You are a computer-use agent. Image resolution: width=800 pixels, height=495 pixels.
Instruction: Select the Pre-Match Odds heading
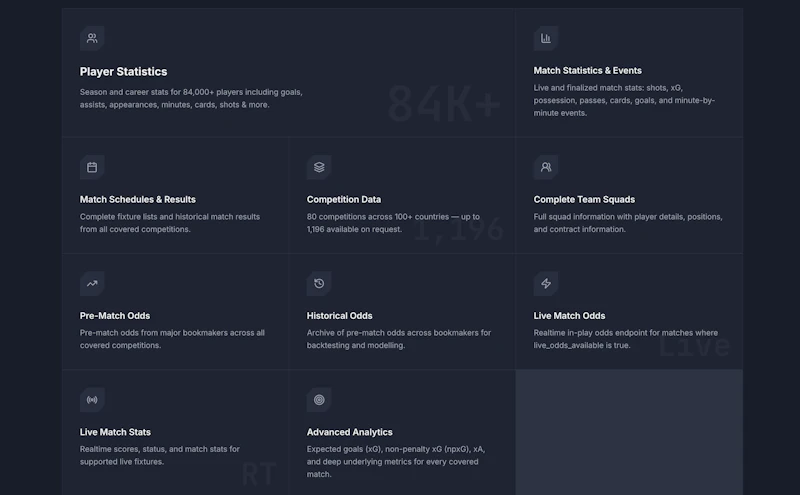[115, 316]
